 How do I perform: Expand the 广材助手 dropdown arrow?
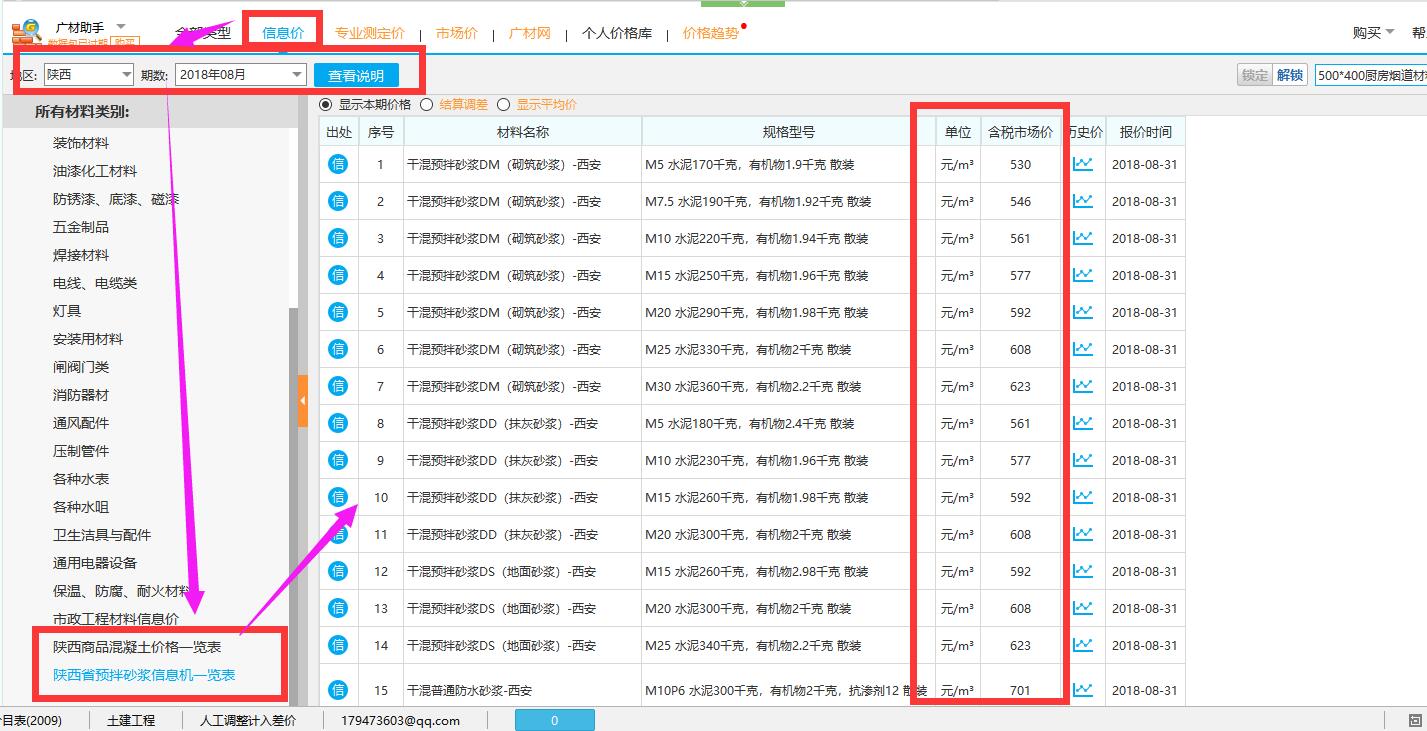point(121,26)
